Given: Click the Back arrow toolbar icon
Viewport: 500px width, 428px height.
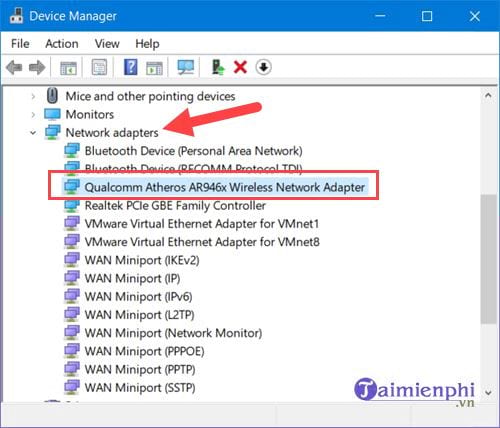Looking at the screenshot, I should coord(14,67).
